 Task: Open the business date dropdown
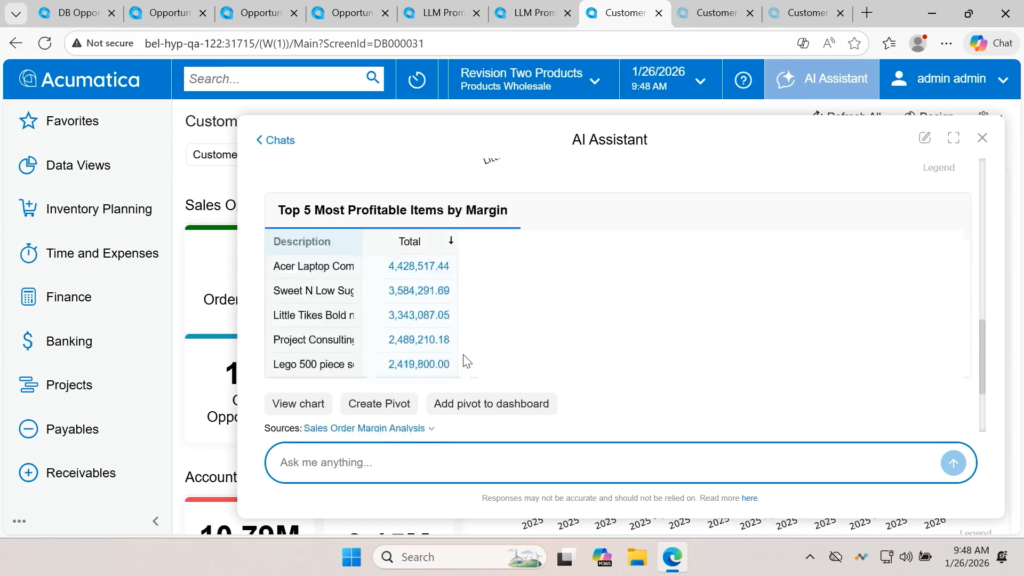pos(669,79)
